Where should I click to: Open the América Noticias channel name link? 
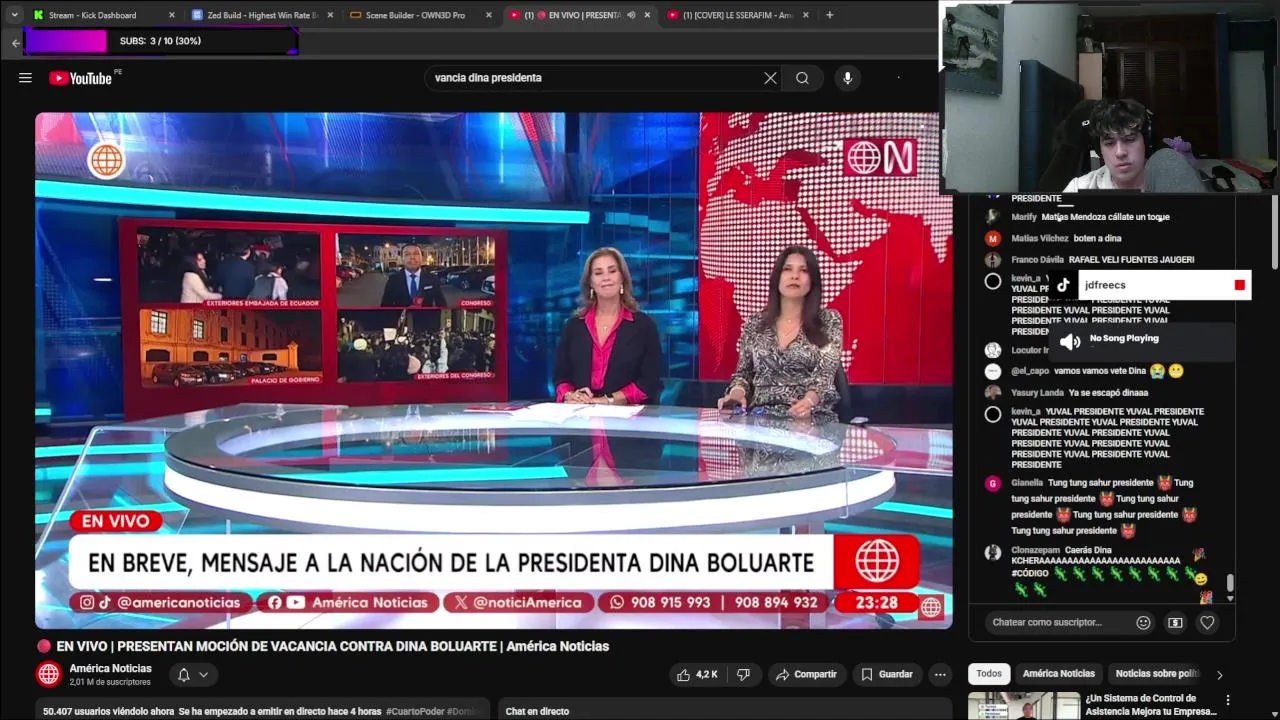pos(110,668)
